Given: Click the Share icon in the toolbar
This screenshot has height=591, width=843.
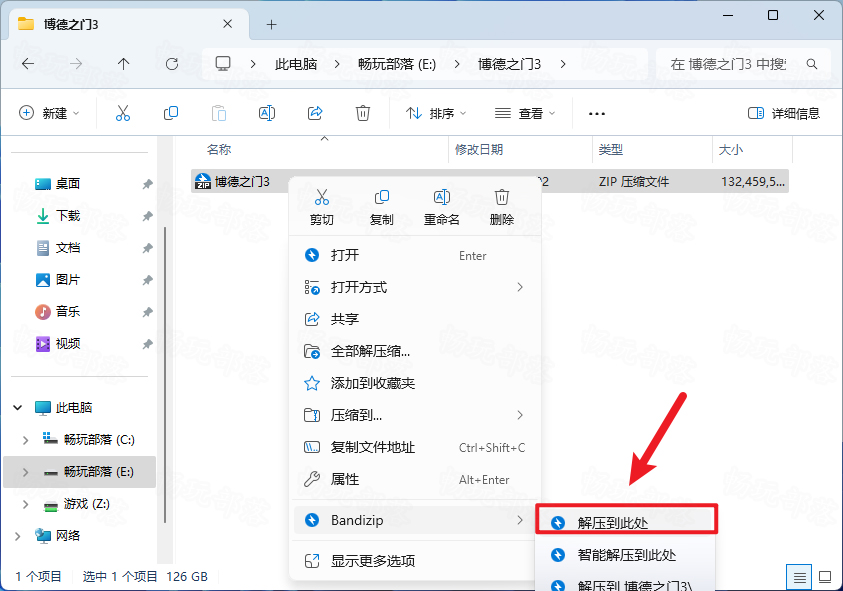Looking at the screenshot, I should point(315,113).
